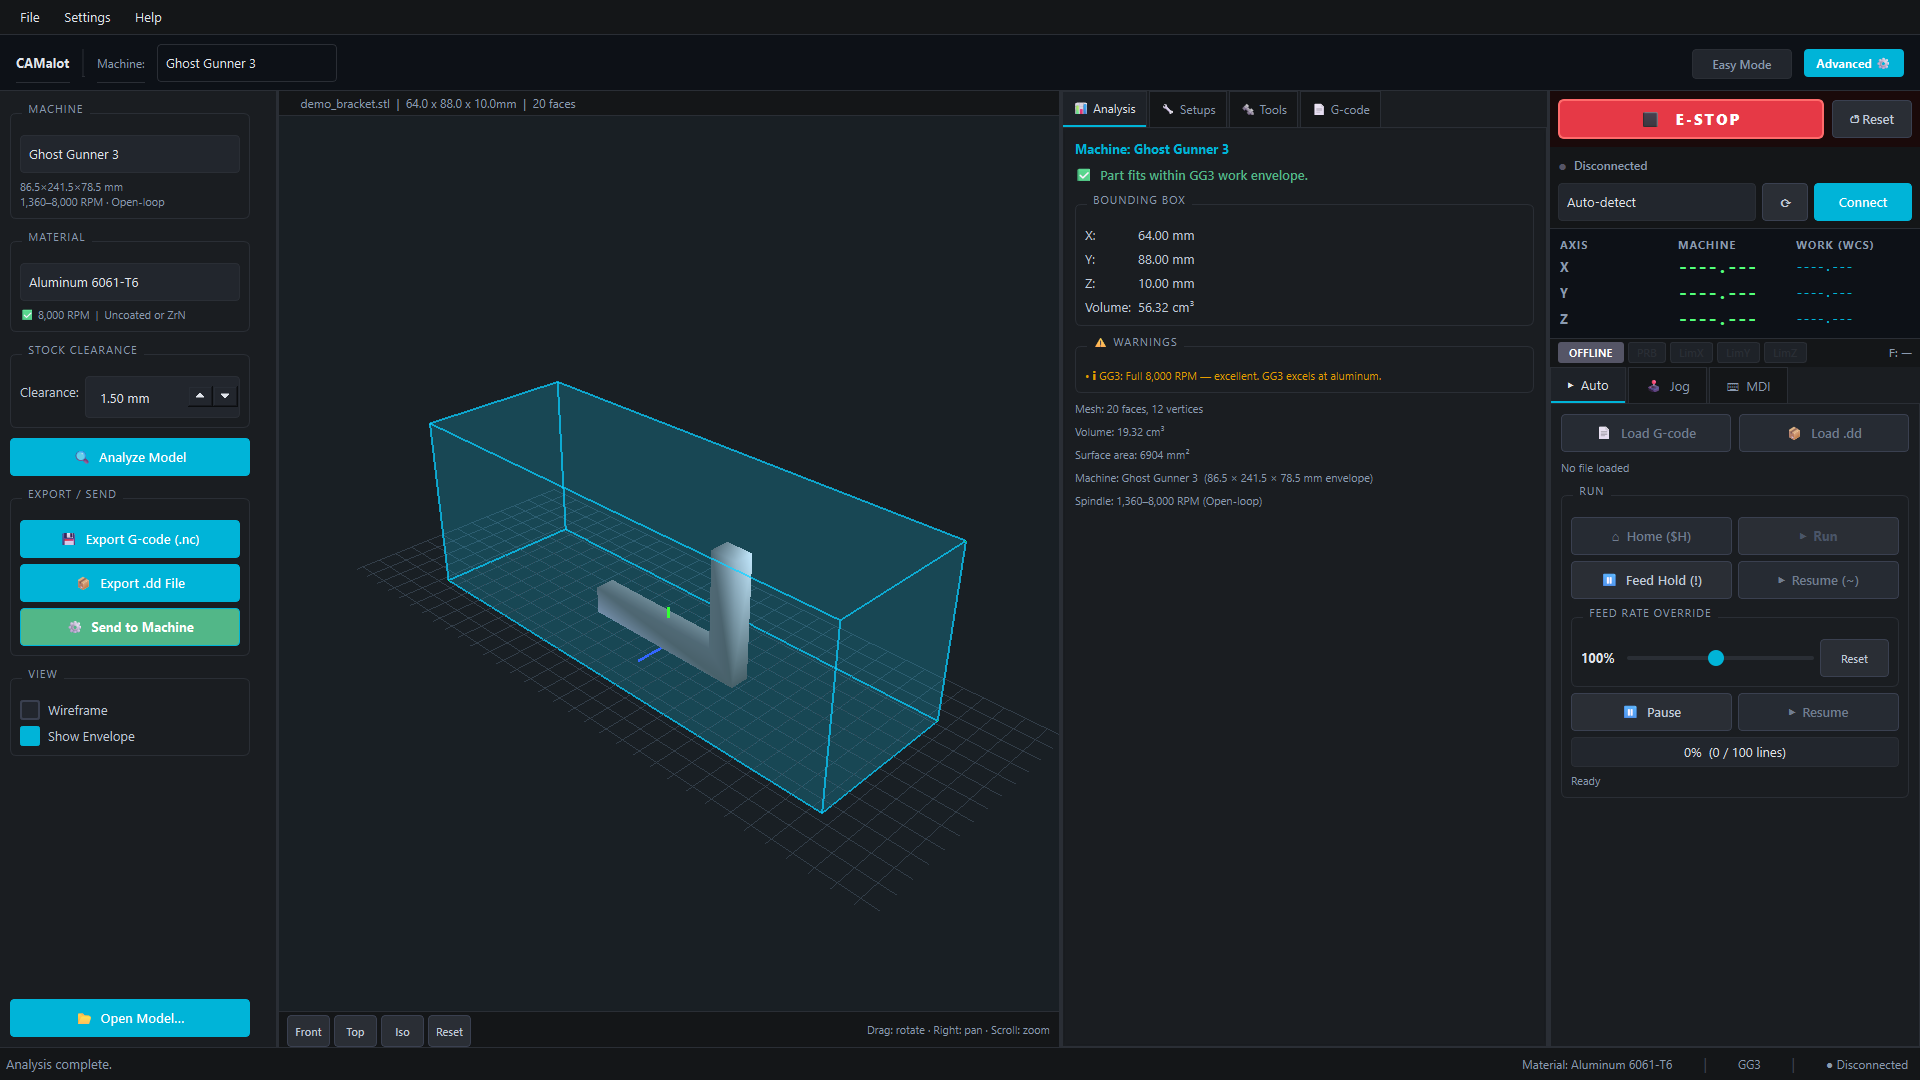Increase stock clearance with up arrow
Viewport: 1920px width, 1080px height.
(200, 395)
